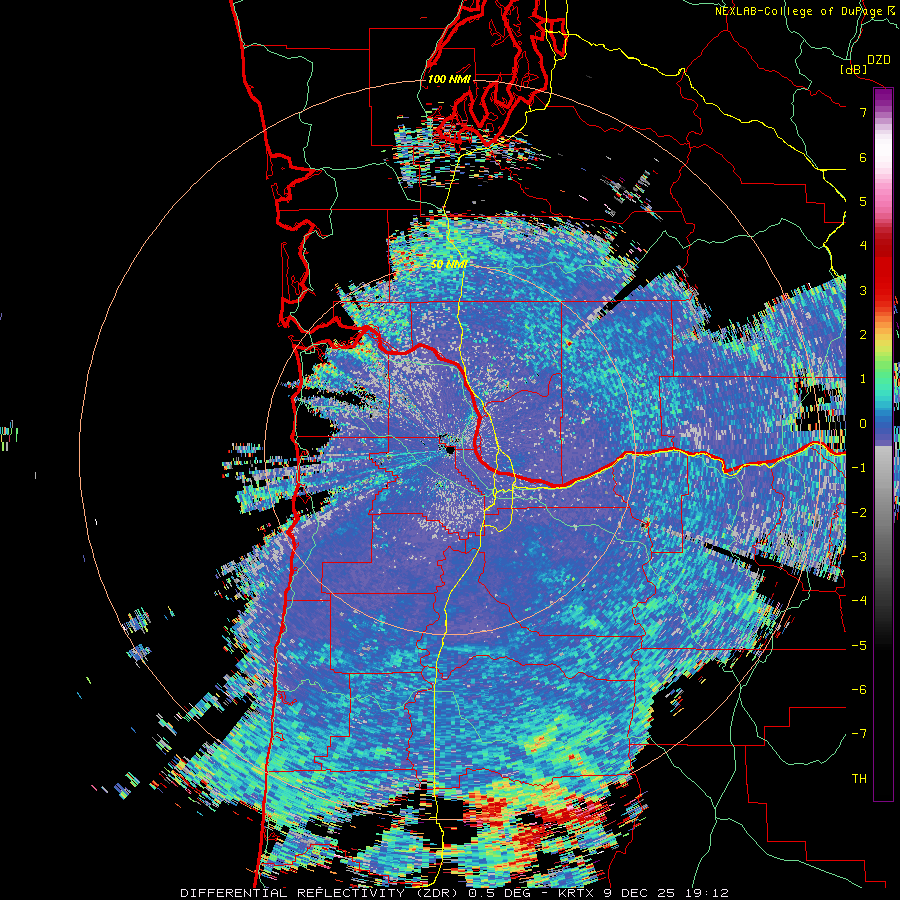
Task: Click the bottom ZDR 0.5 DEG KRTX caption
Action: click(x=454, y=893)
